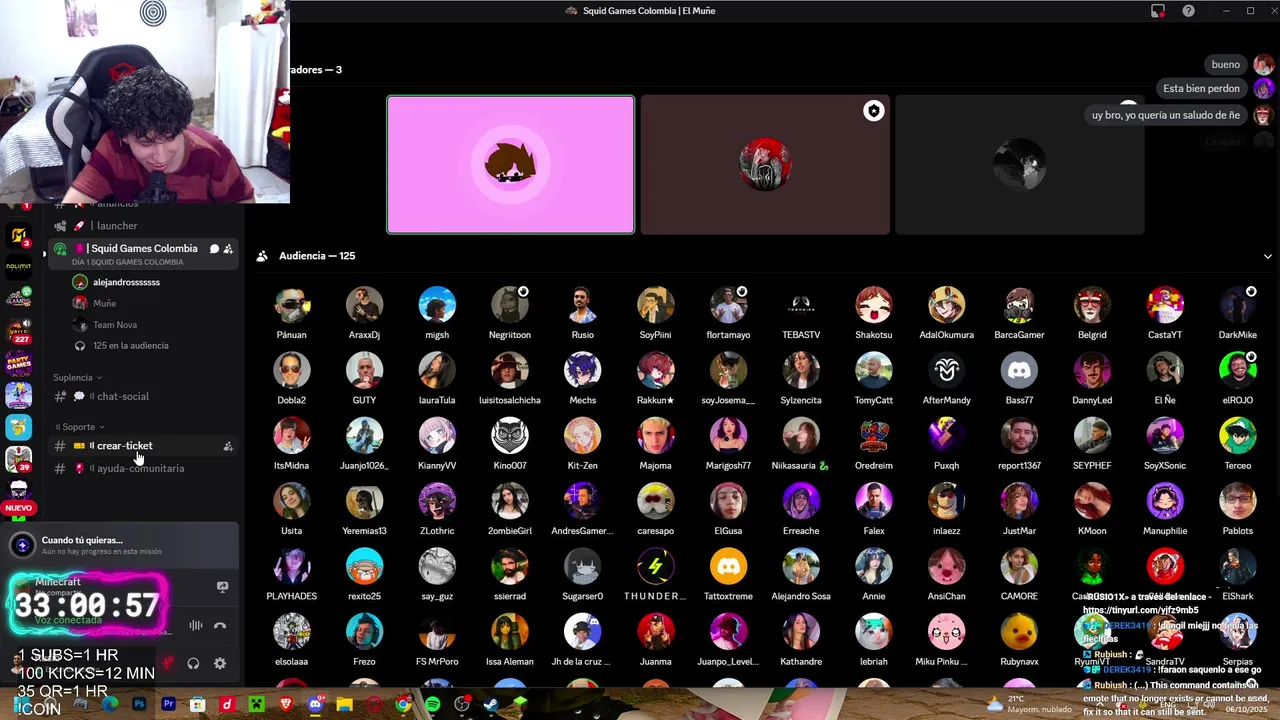Disconnect from voice with the hang-up icon

(x=220, y=626)
